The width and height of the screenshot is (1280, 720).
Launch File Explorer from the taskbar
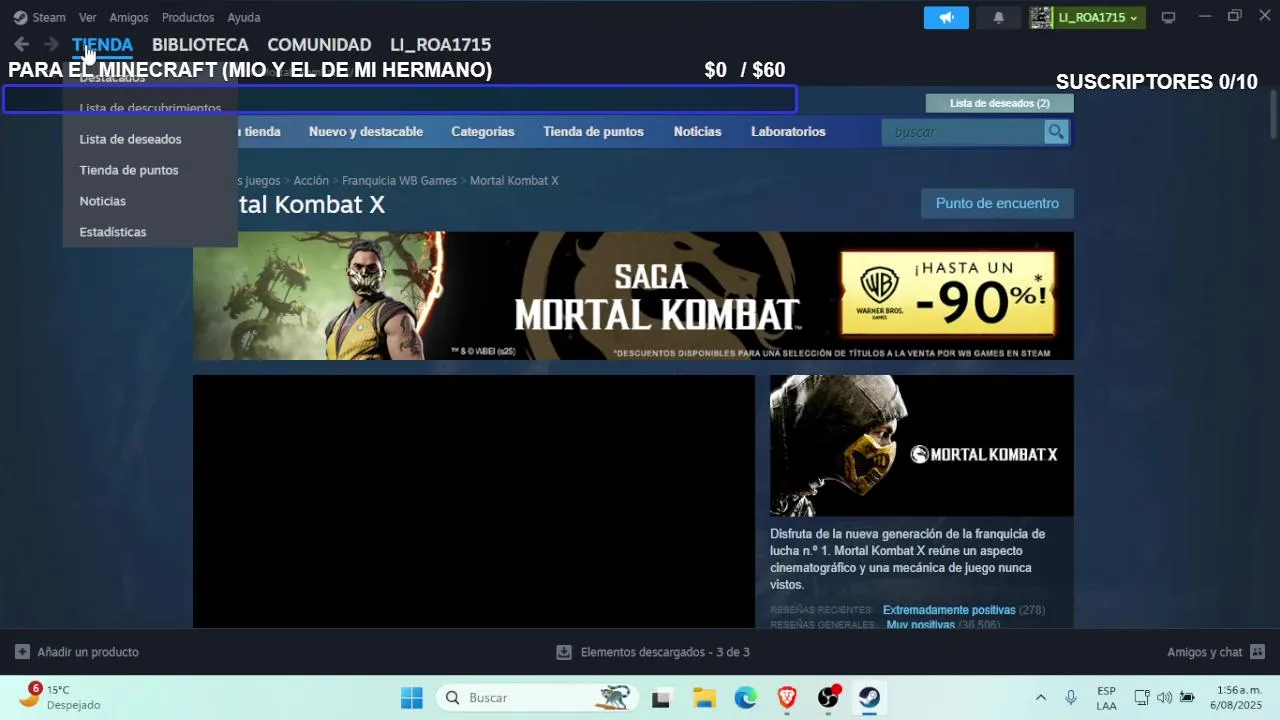704,698
